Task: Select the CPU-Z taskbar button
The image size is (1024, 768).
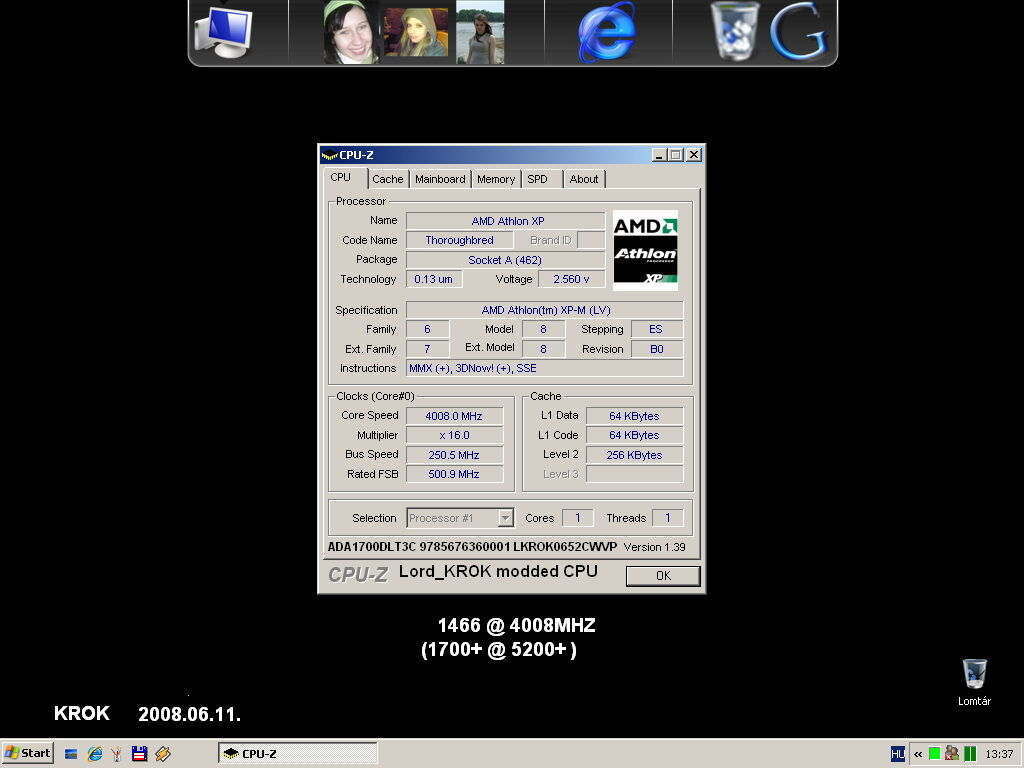Action: coord(298,753)
